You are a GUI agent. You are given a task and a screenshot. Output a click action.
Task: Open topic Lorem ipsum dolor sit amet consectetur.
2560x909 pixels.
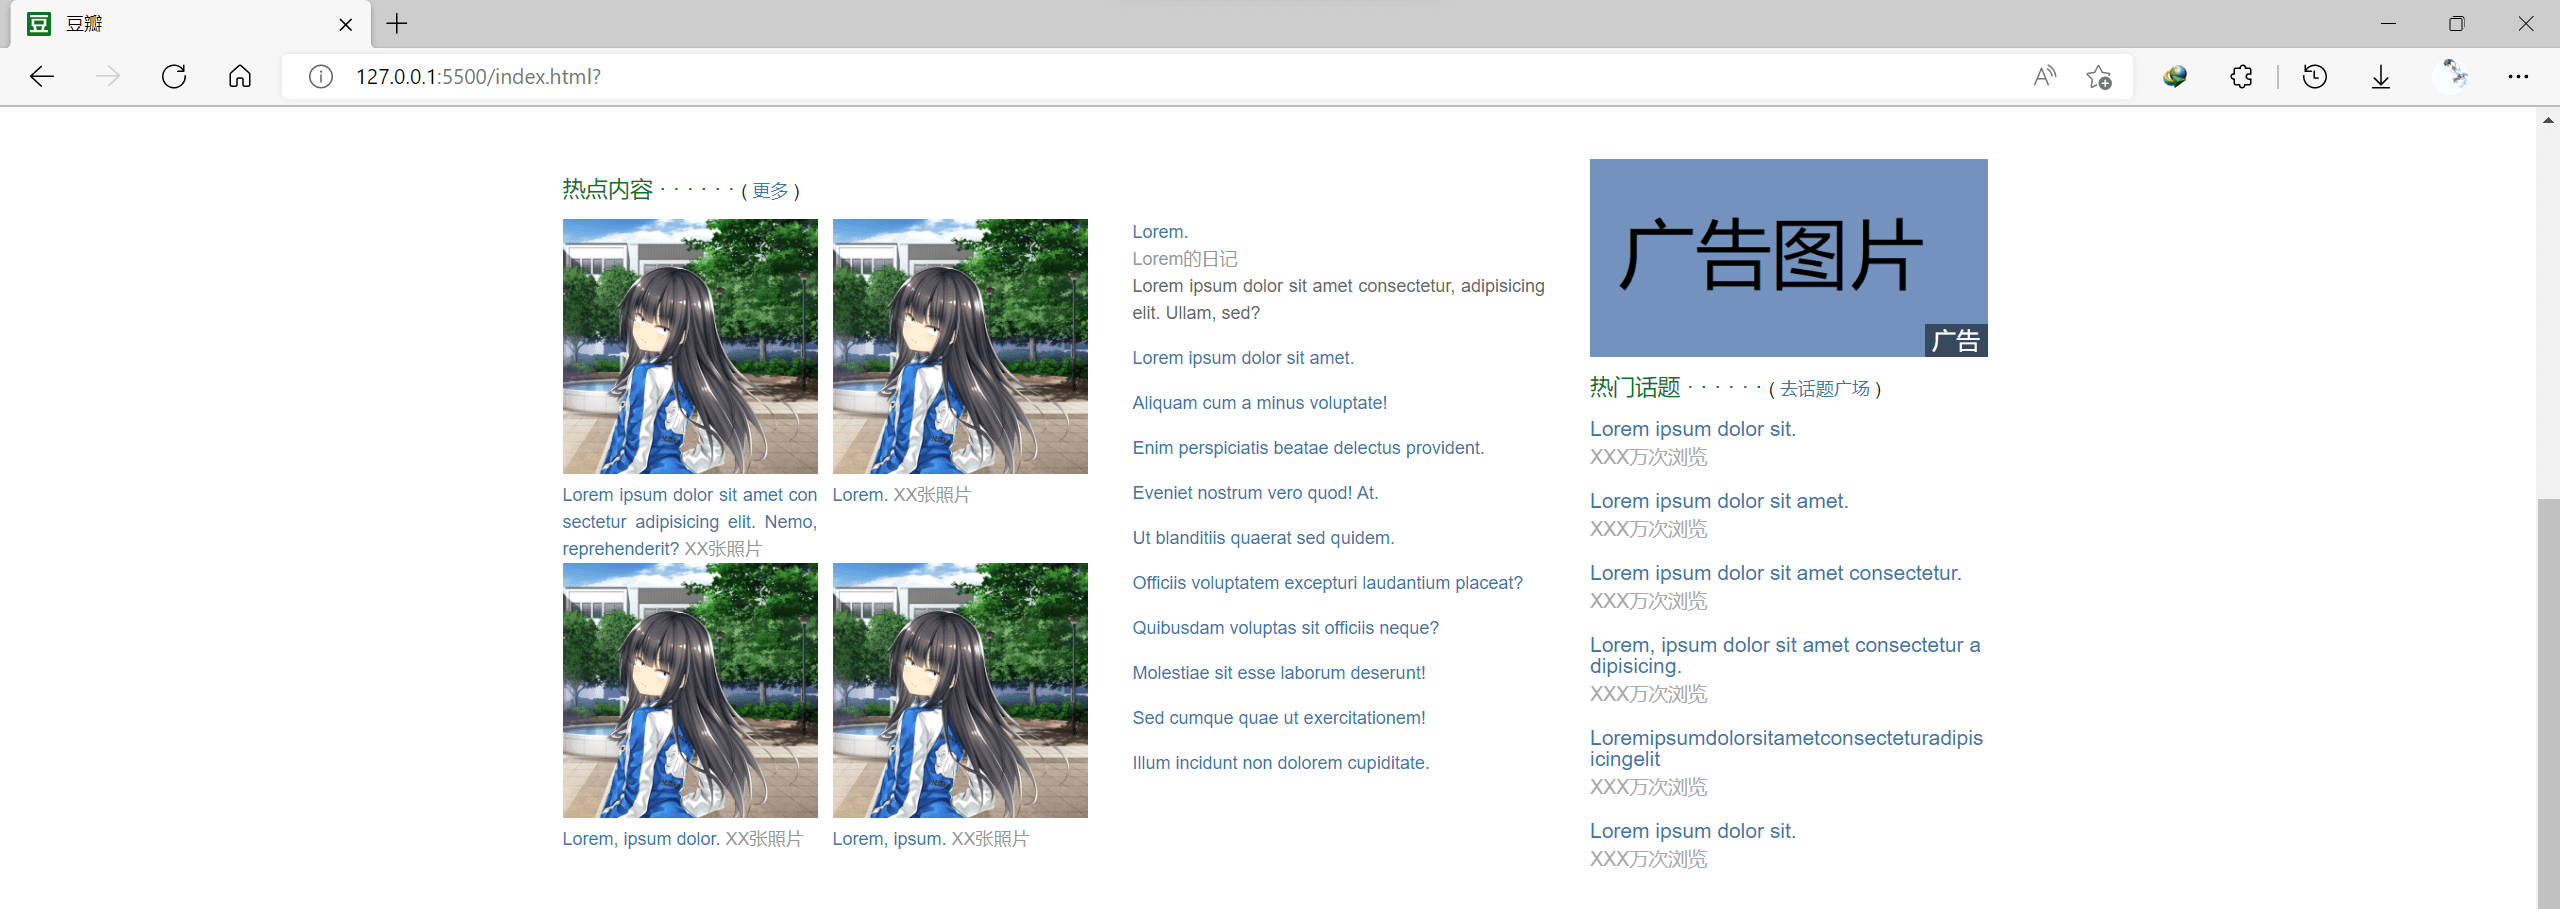(1776, 573)
